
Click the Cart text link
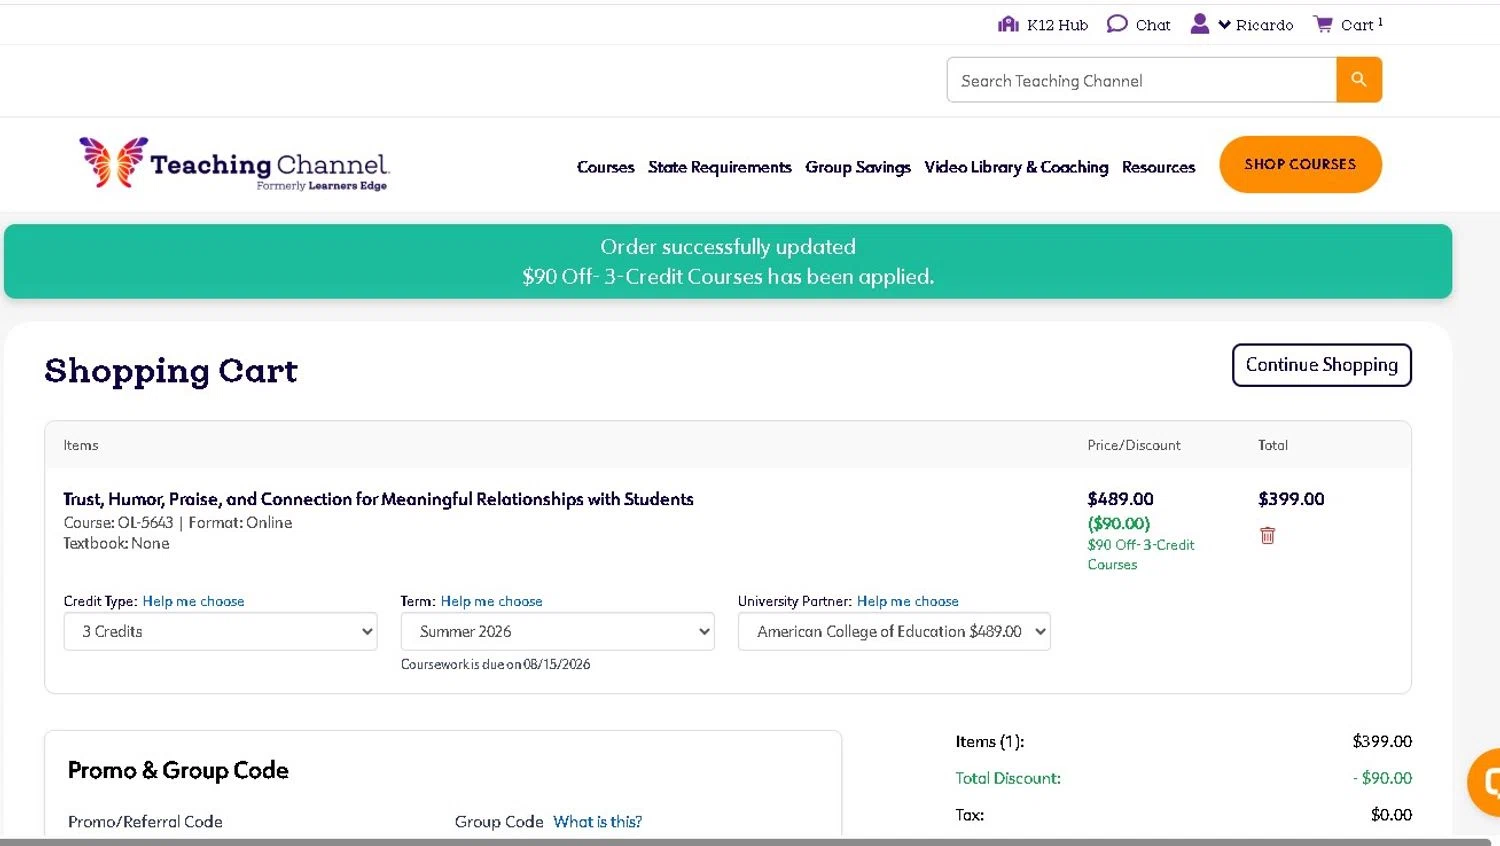click(1357, 25)
